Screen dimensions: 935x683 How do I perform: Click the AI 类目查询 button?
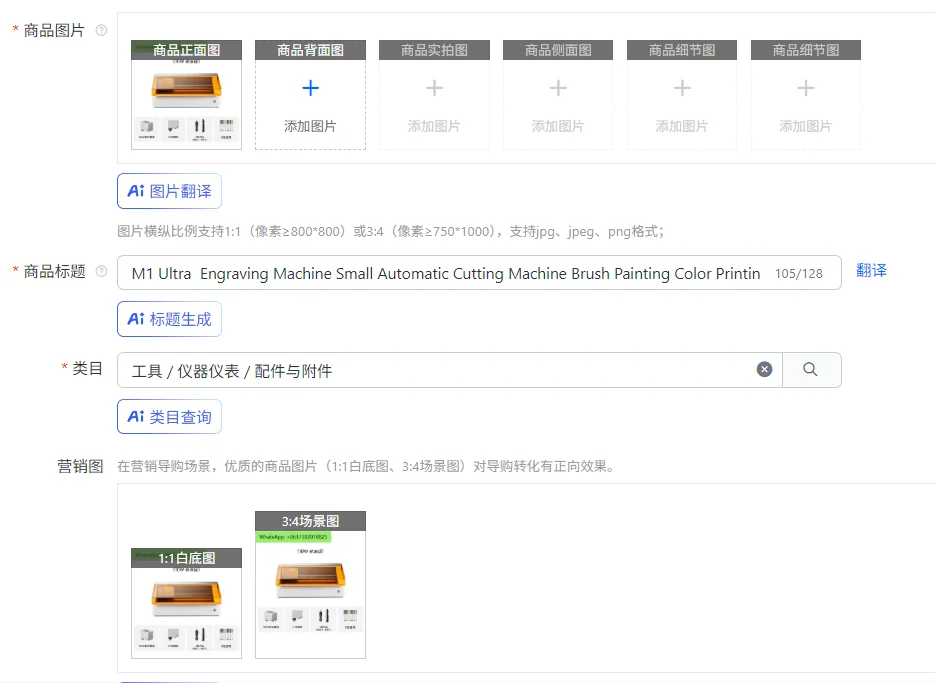click(169, 416)
